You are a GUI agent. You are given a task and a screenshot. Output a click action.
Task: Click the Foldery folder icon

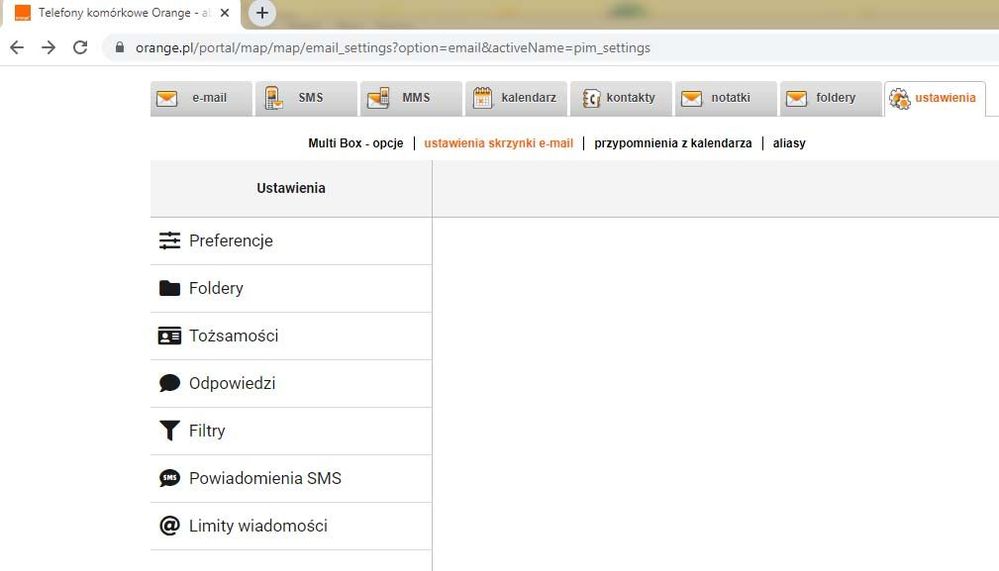tap(169, 288)
